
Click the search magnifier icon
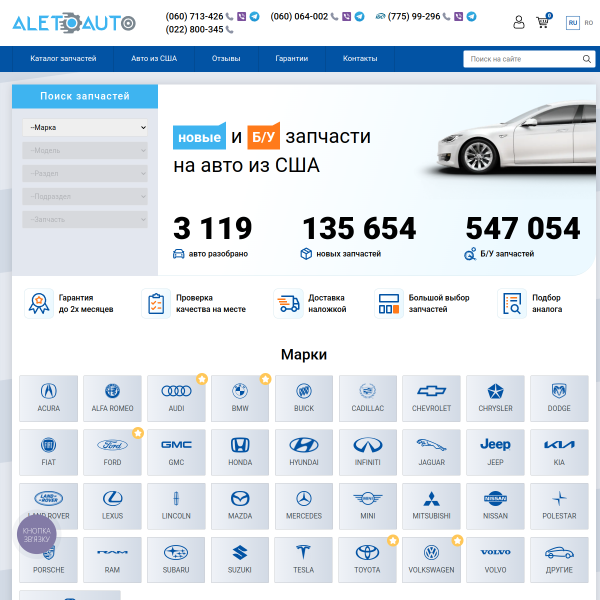click(x=586, y=59)
